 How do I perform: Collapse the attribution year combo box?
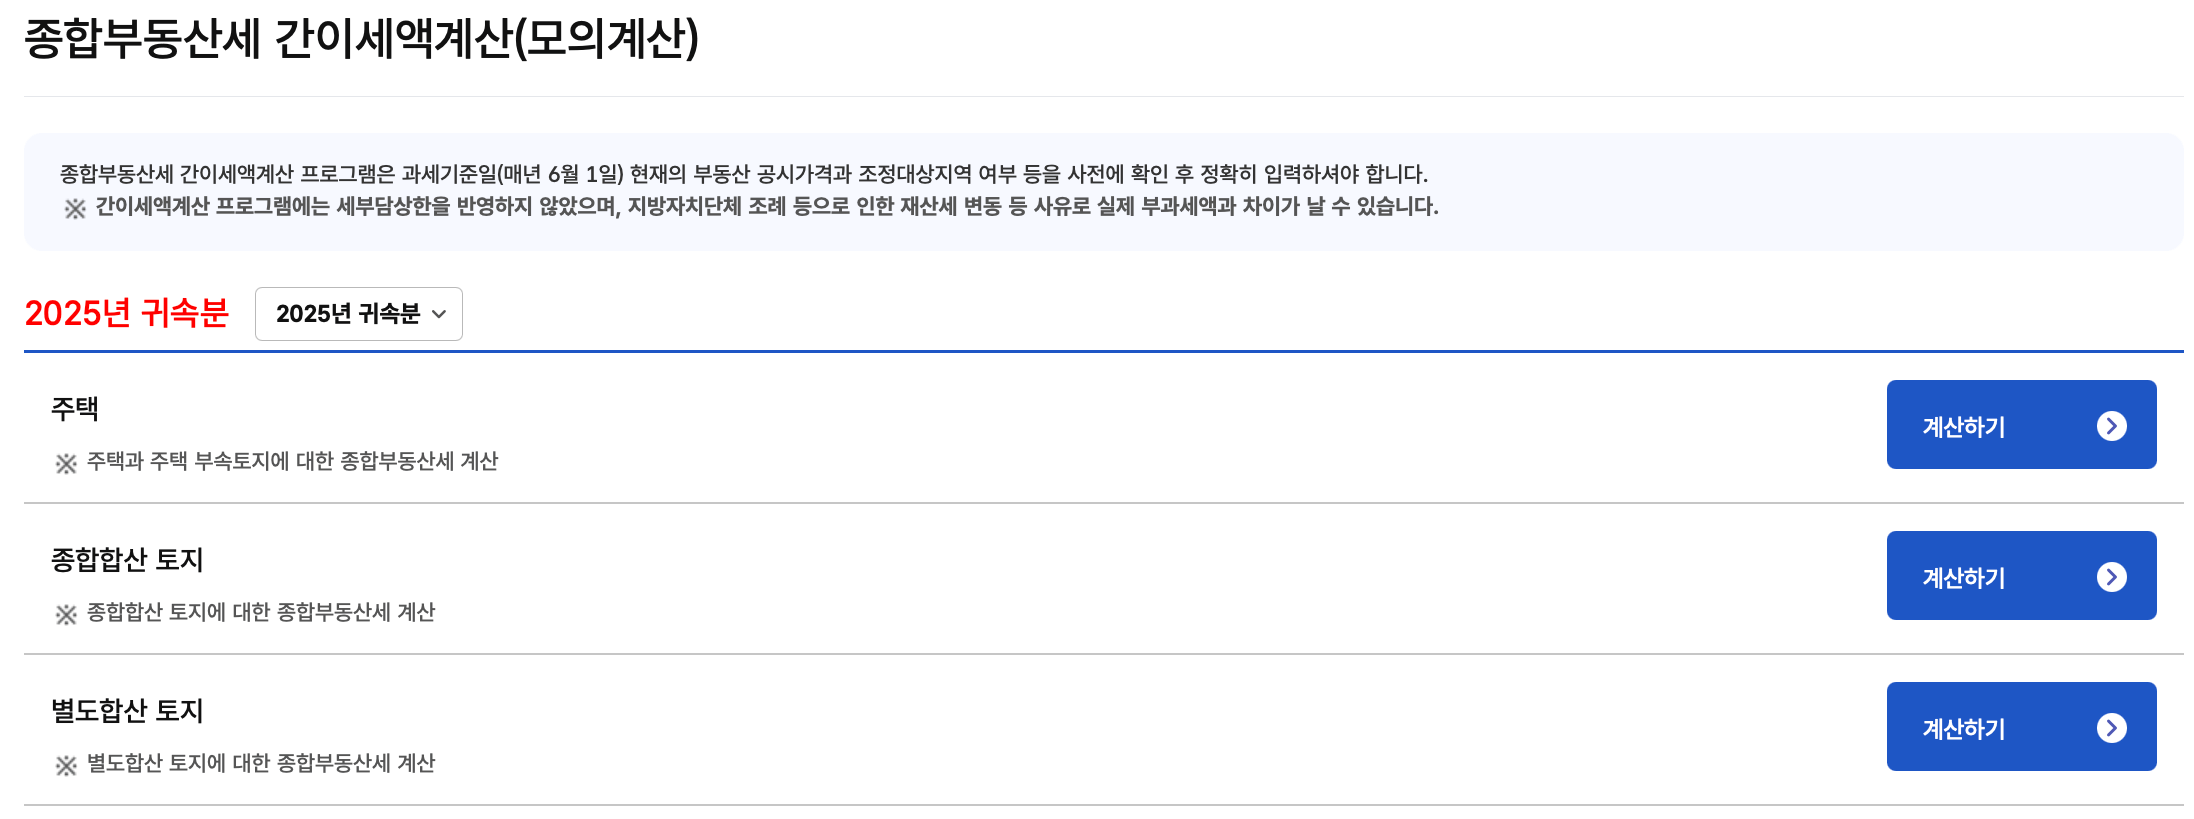tap(358, 314)
